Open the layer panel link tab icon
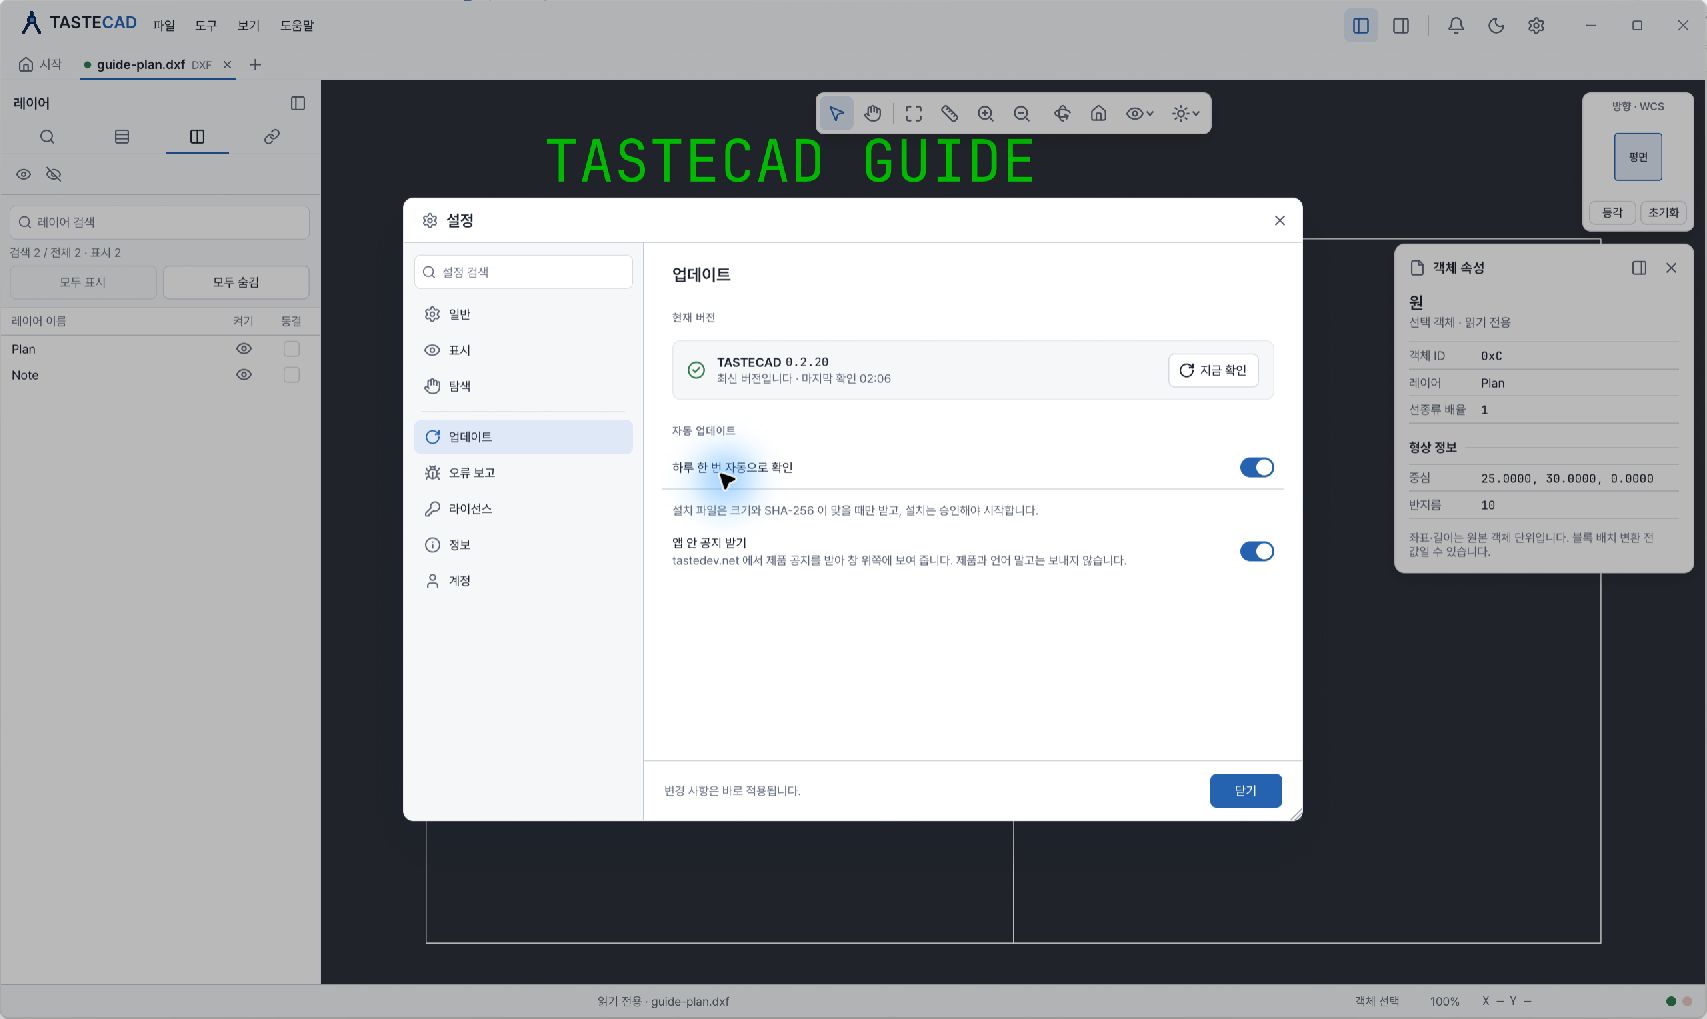Image resolution: width=1707 pixels, height=1019 pixels. [x=272, y=137]
